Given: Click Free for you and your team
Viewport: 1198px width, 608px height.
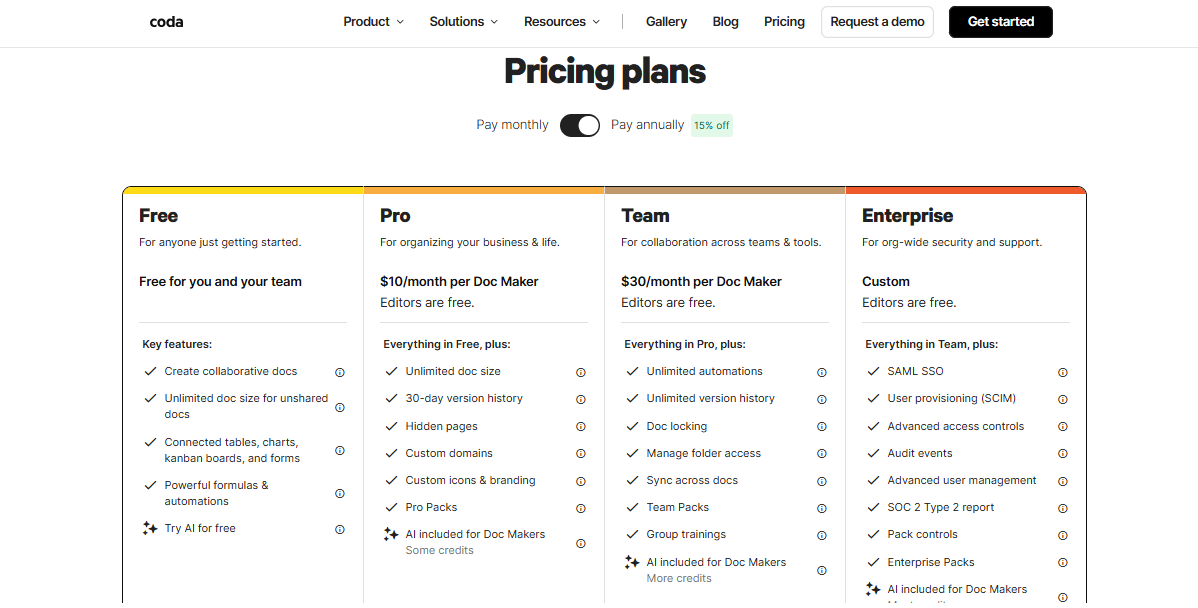Looking at the screenshot, I should [x=220, y=281].
